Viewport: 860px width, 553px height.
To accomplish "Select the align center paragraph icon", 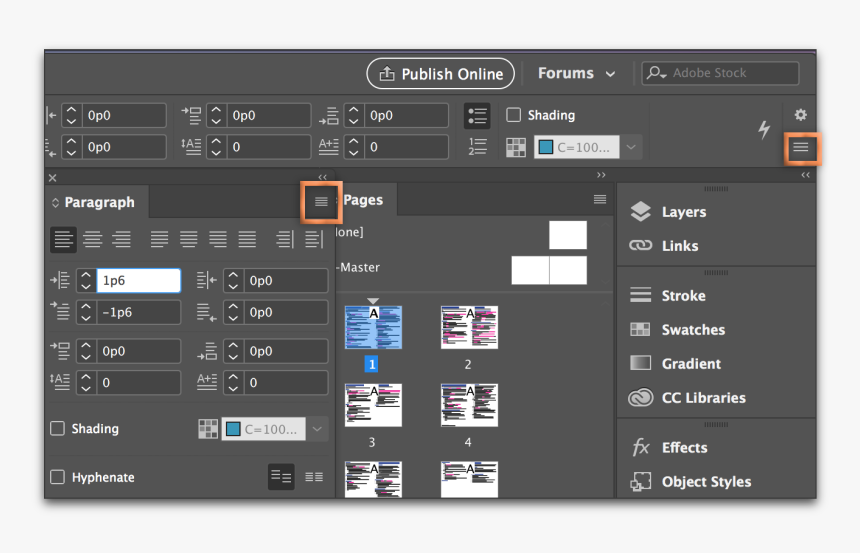I will (x=92, y=240).
